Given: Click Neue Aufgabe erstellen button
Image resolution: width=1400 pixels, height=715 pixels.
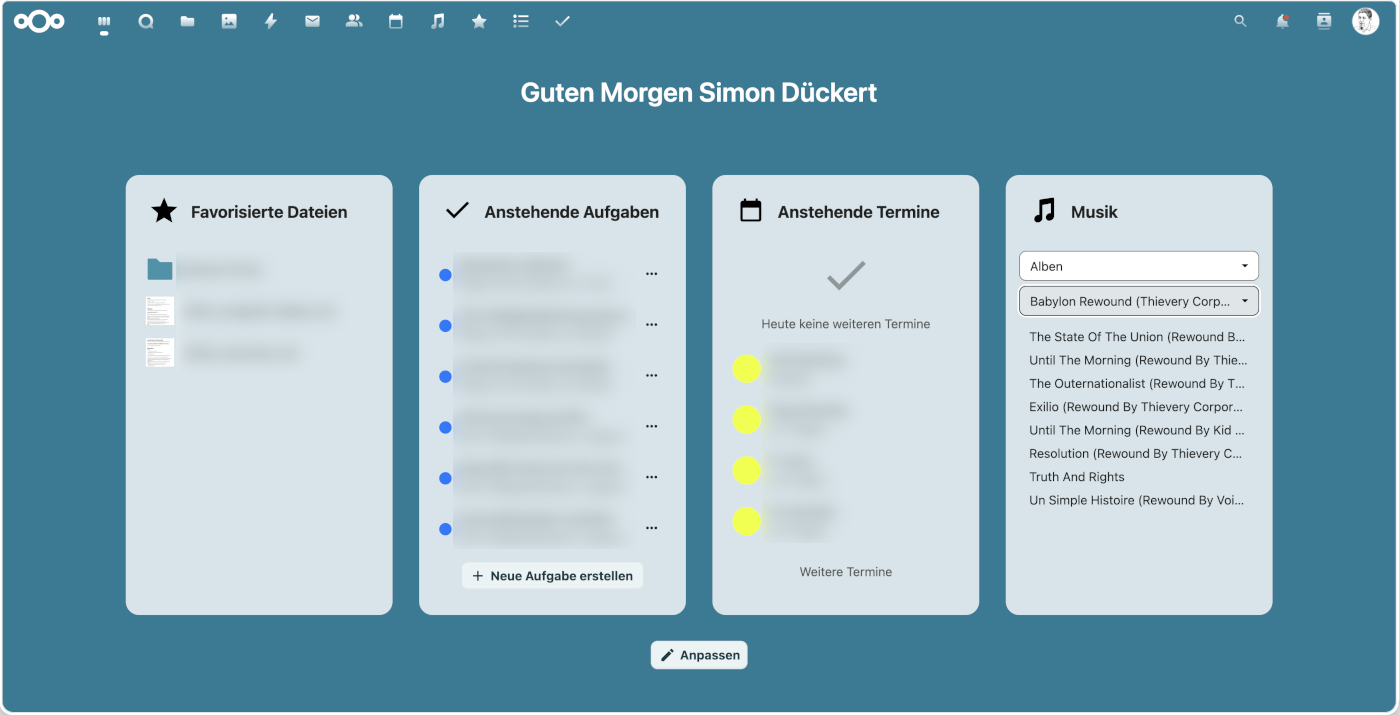Looking at the screenshot, I should (552, 576).
